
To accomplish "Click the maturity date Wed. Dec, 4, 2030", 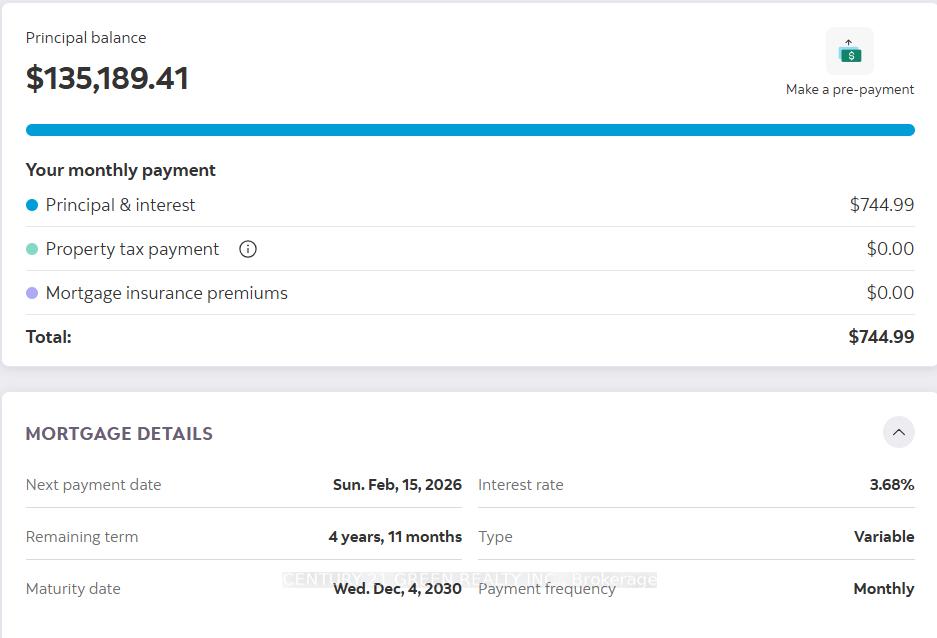I will 397,589.
